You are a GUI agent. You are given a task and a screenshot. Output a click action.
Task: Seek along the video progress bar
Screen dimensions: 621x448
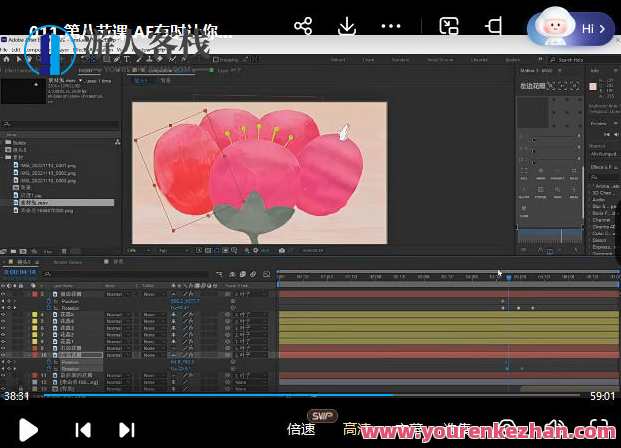[312, 395]
